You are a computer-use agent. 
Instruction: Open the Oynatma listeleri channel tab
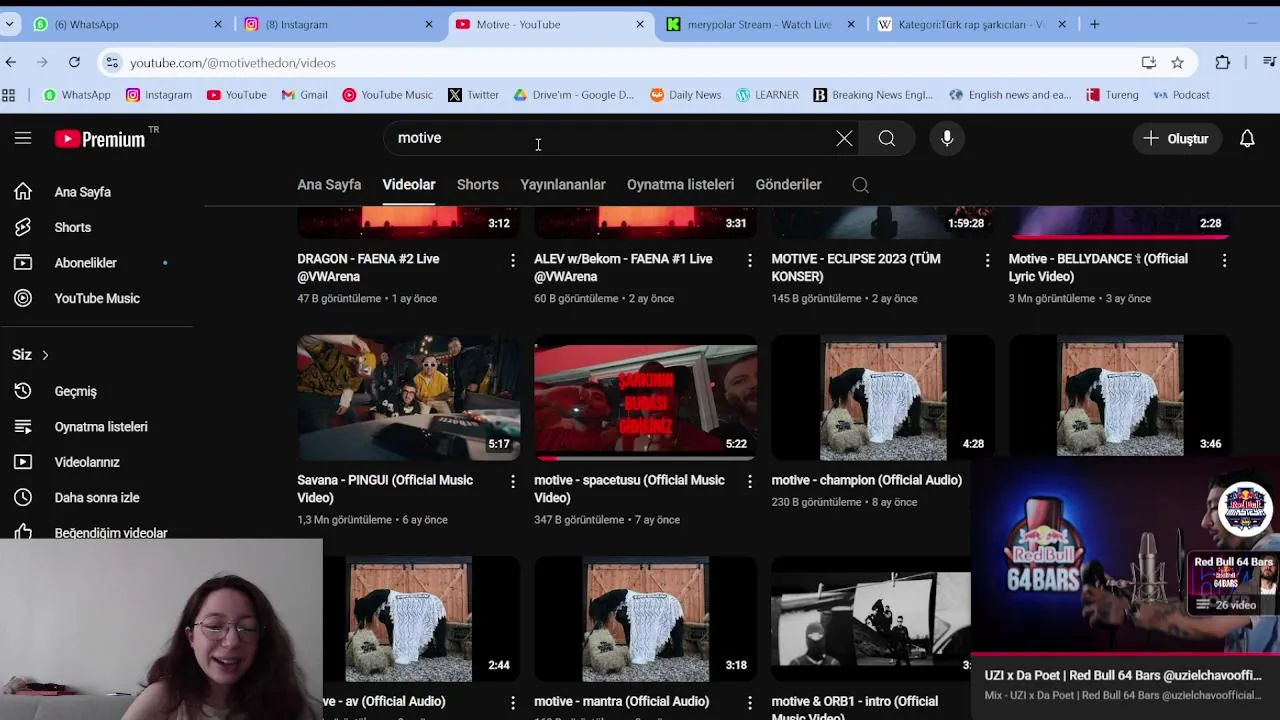(x=680, y=185)
